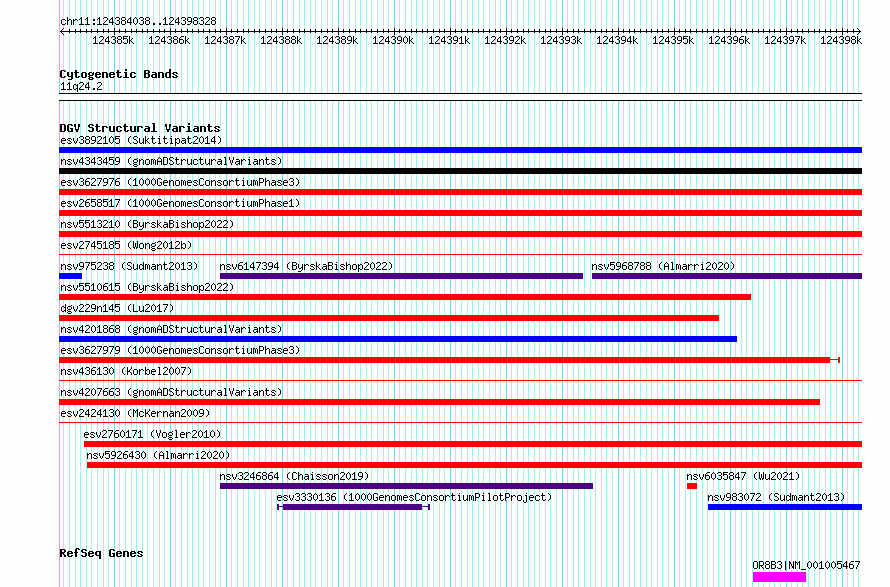Select esv3627979 (1000GenomesConsortiumPhase3) label
The width and height of the screenshot is (890, 587).
click(x=180, y=350)
